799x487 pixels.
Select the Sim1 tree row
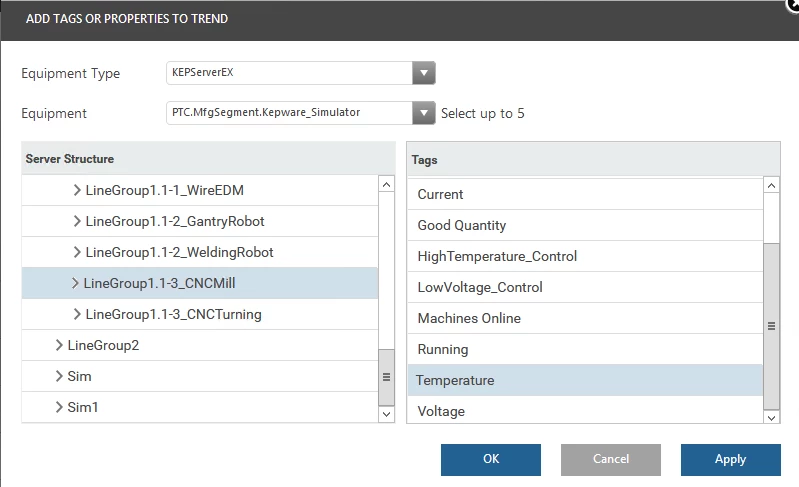tap(200, 408)
